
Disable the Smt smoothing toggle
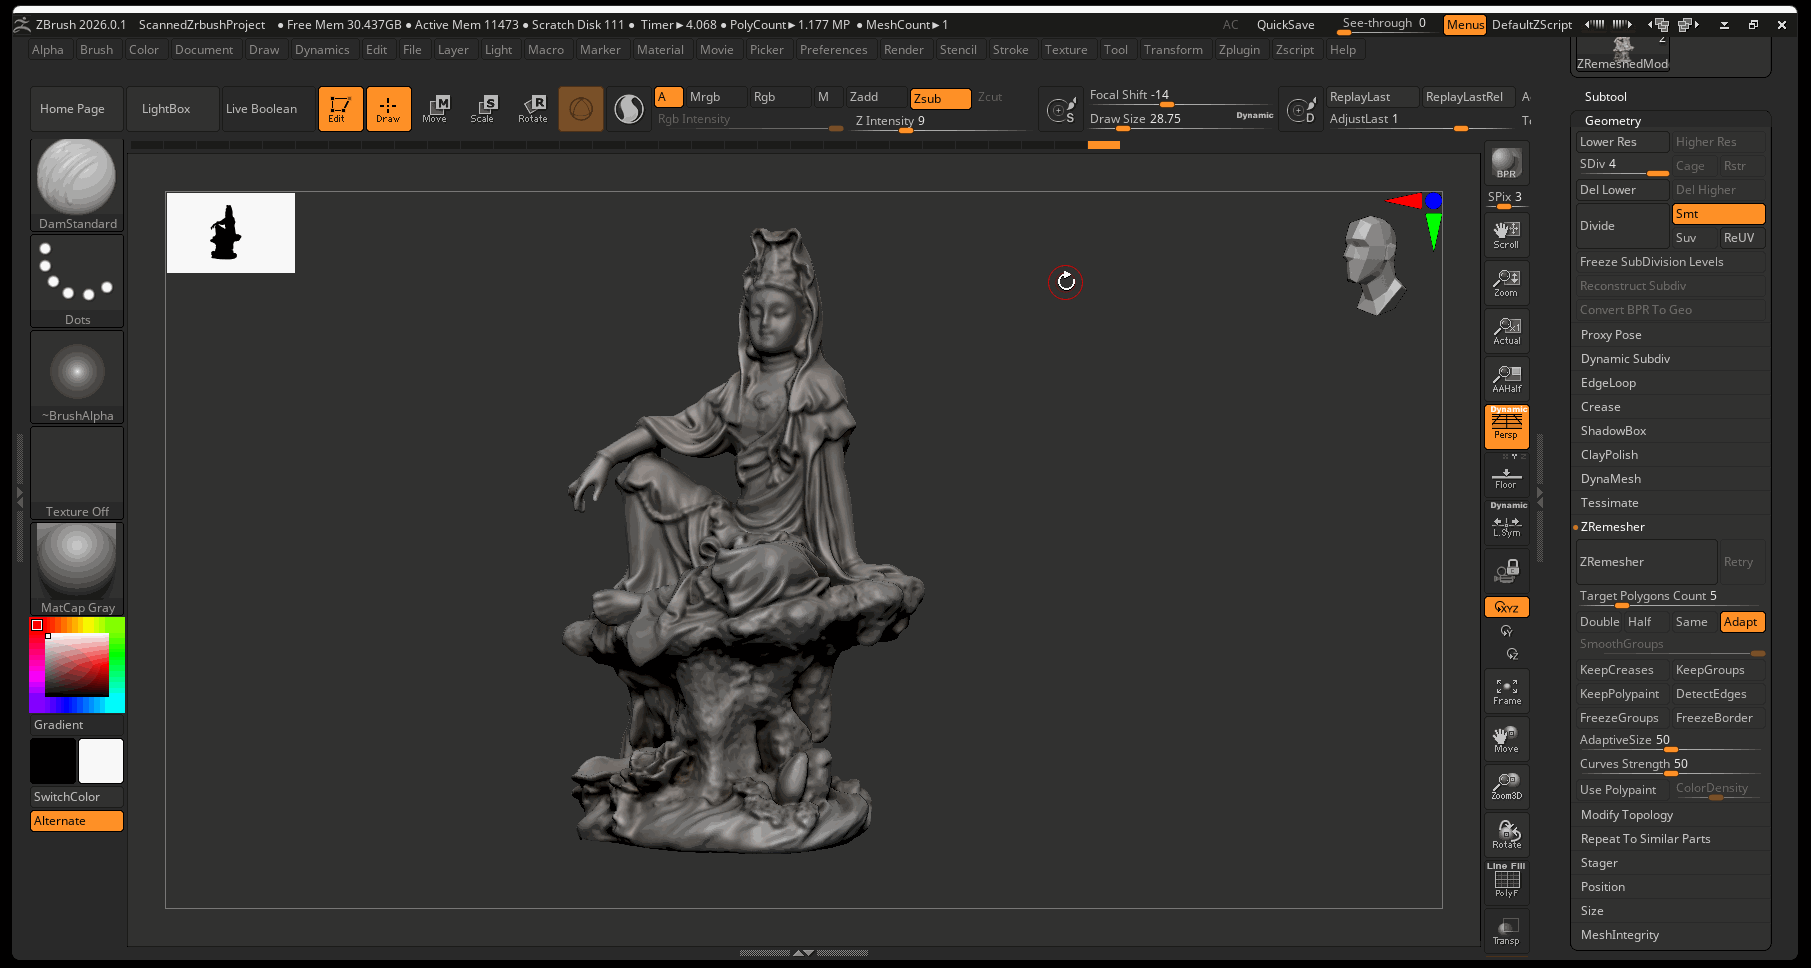click(x=1717, y=214)
